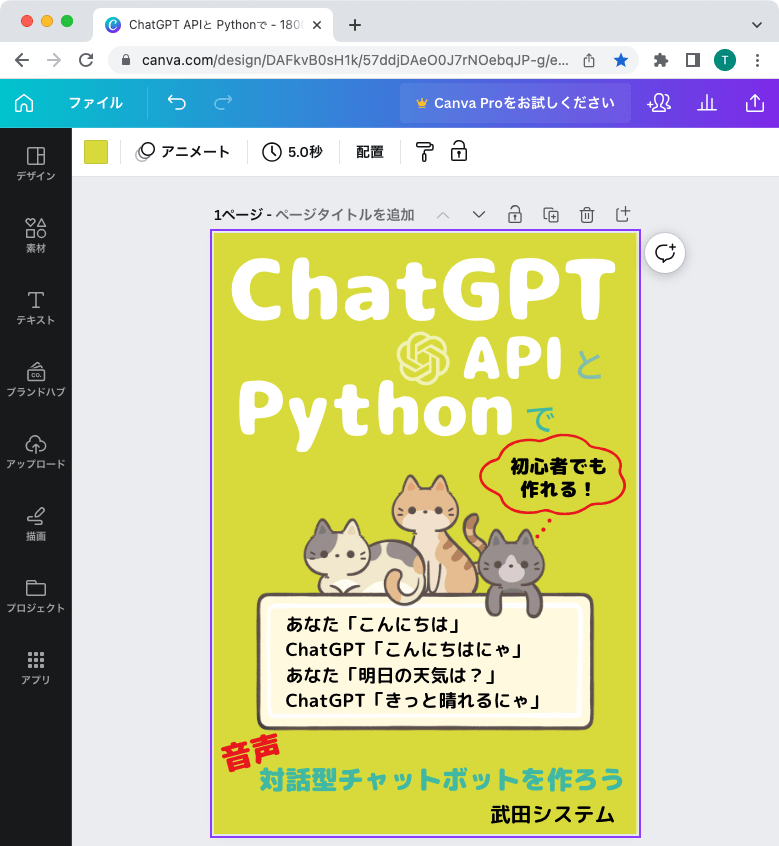
Task: Close the ChatGPT APIと Python tab
Action: click(x=317, y=25)
